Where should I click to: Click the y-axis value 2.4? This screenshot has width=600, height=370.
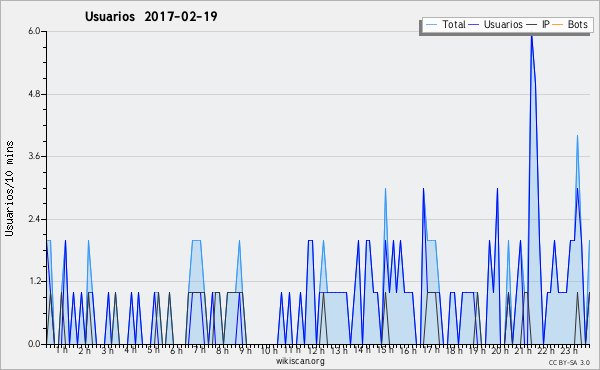pos(34,219)
